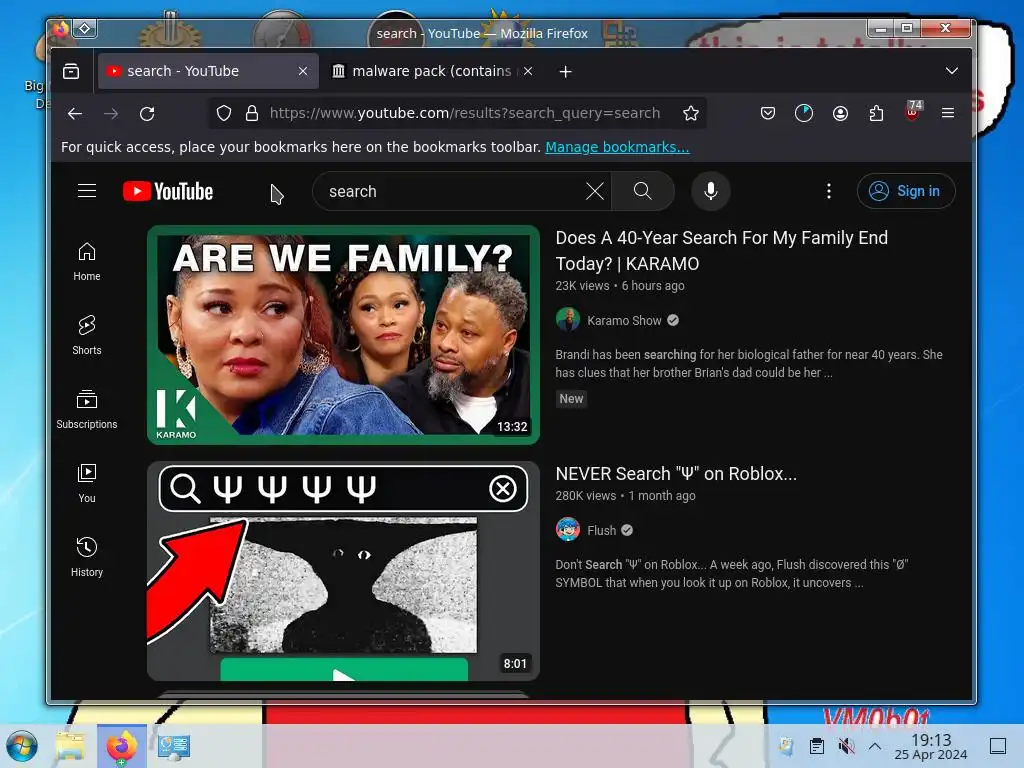Bookmark this page with the star

pos(691,114)
